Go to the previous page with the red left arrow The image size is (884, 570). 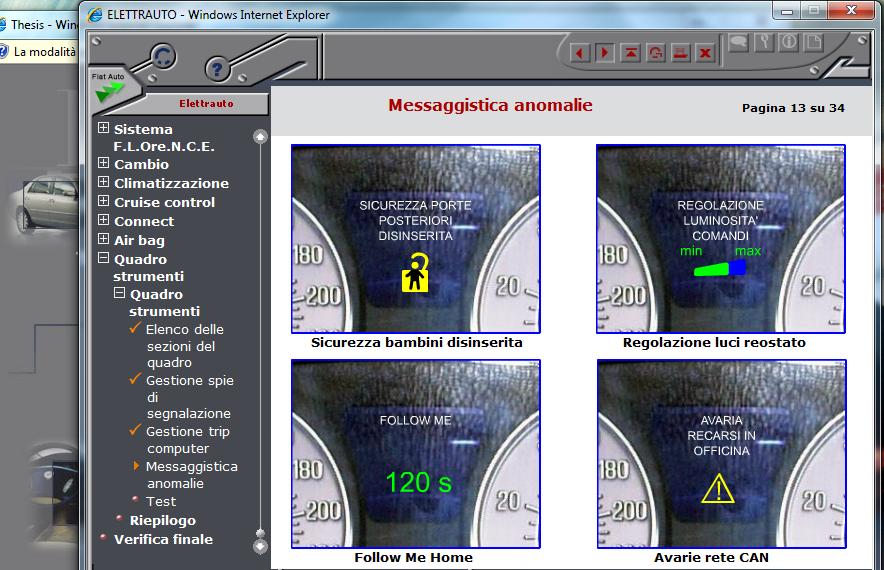[580, 54]
